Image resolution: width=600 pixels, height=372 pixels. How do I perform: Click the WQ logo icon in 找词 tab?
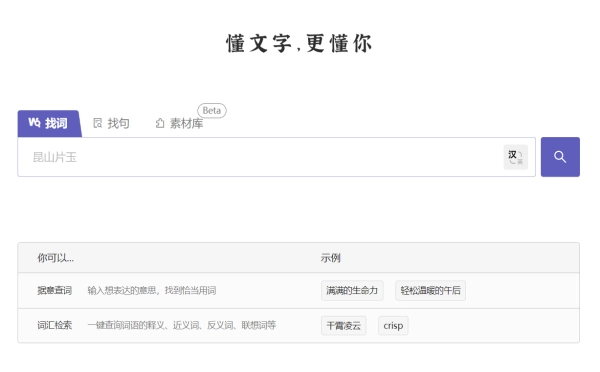tap(34, 122)
